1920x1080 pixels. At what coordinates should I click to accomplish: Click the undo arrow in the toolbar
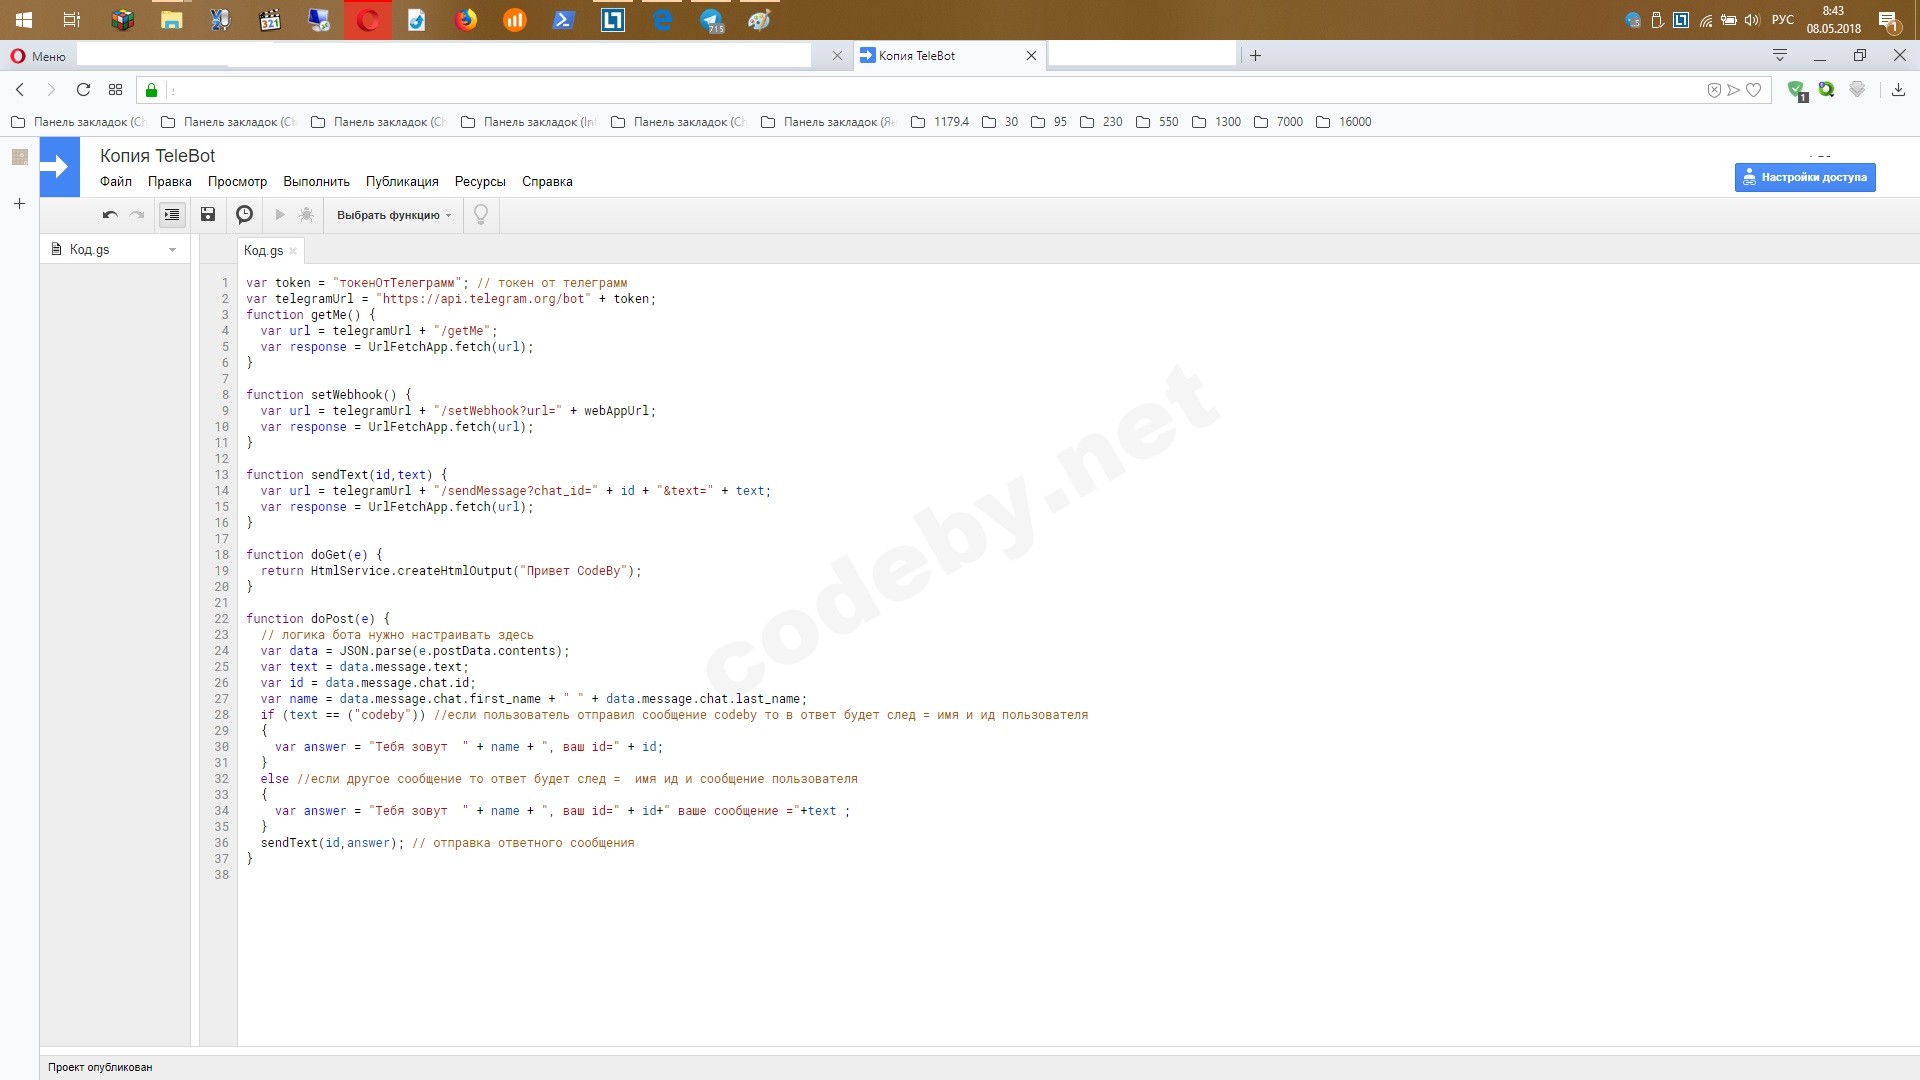(x=110, y=215)
